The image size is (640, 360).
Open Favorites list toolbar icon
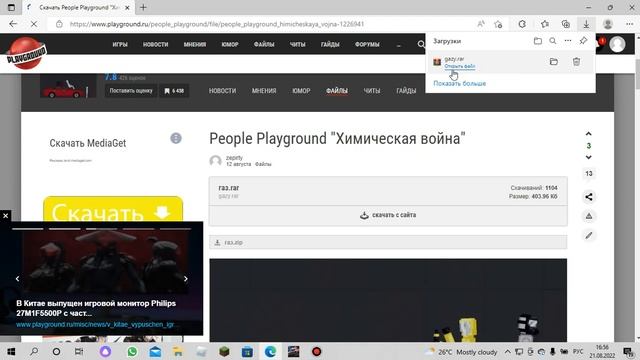(x=544, y=24)
